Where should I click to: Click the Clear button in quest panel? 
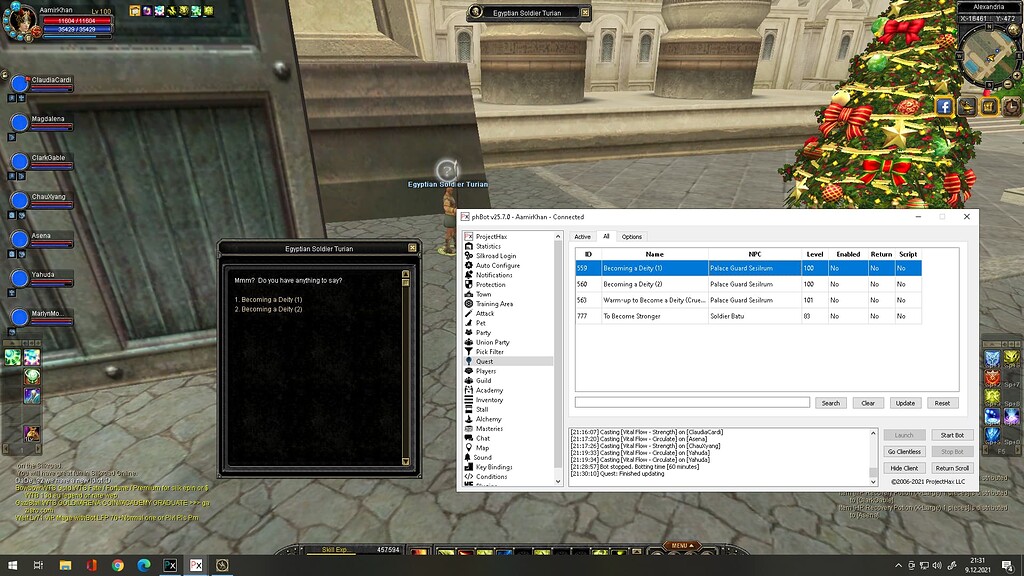[868, 403]
